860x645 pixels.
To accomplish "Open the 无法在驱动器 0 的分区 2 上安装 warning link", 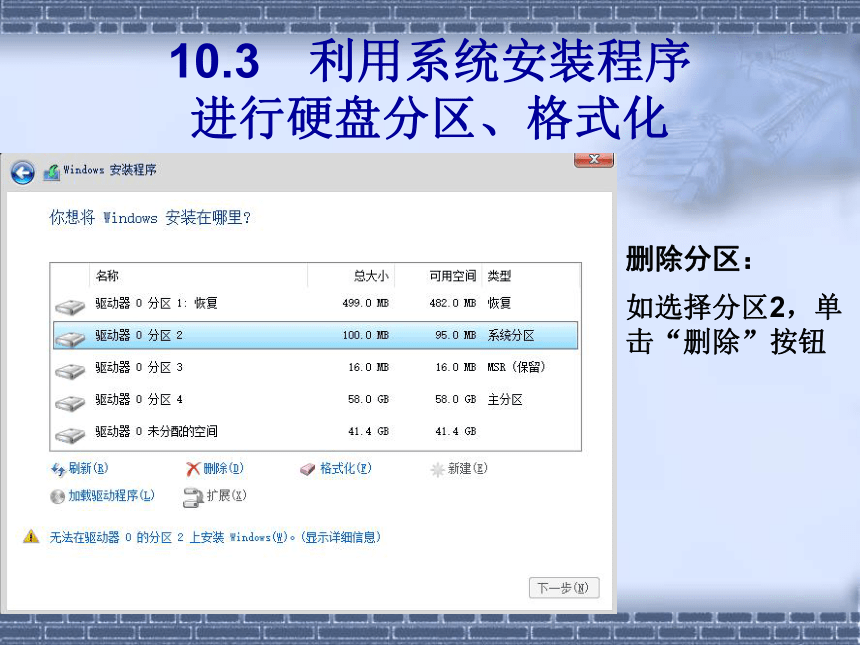I will click(x=215, y=537).
